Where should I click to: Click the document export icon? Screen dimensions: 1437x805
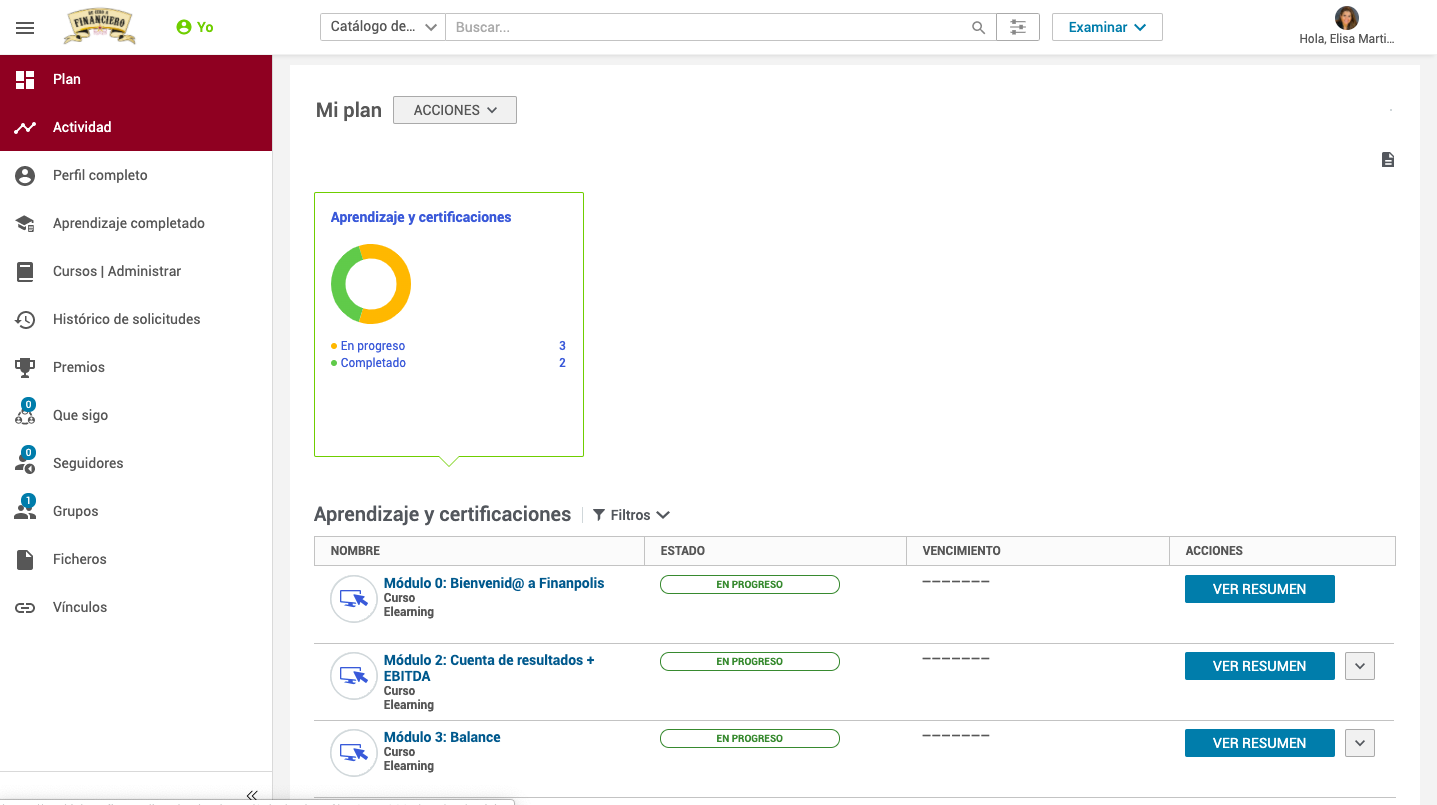click(x=1387, y=160)
